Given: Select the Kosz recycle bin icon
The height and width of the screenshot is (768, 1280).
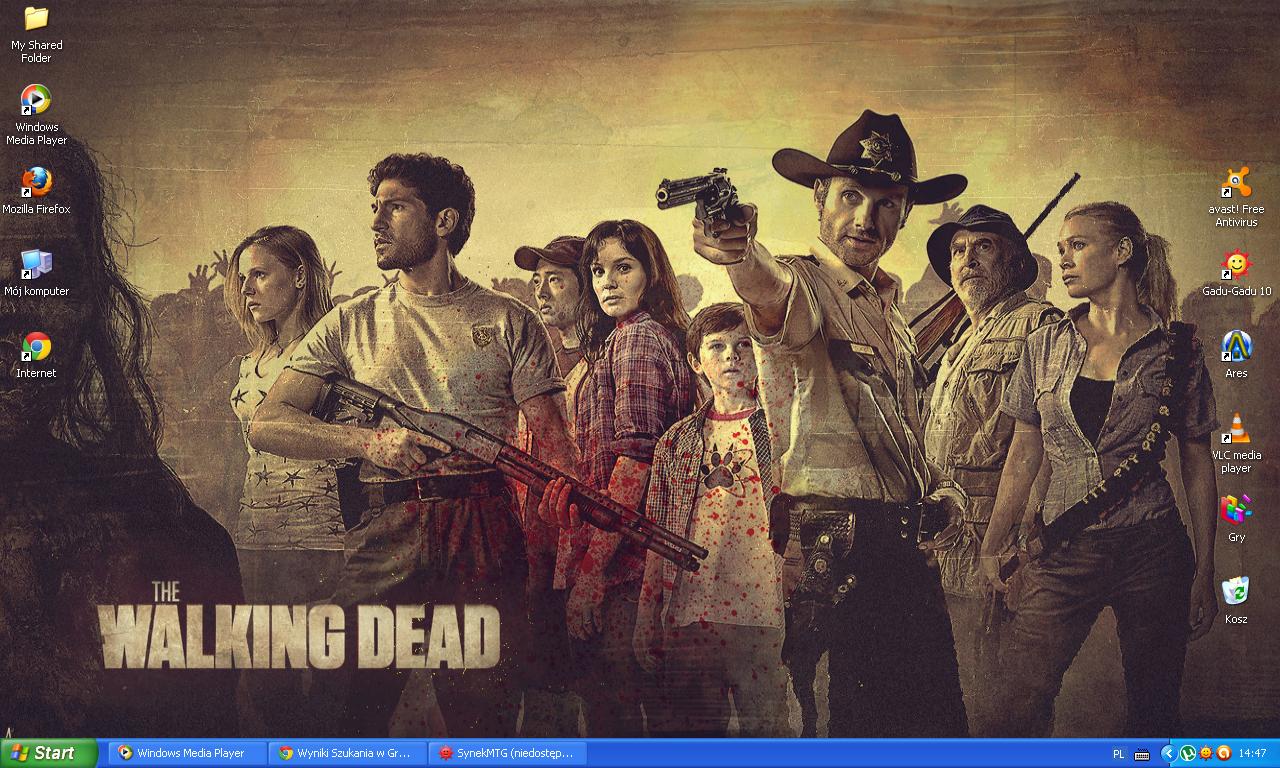Looking at the screenshot, I should pyautogui.click(x=1236, y=600).
